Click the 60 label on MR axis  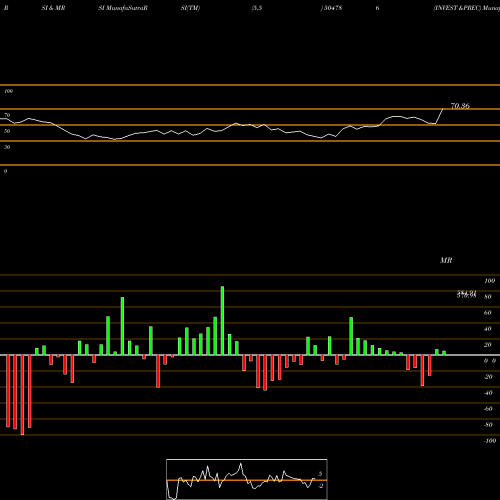488,313
